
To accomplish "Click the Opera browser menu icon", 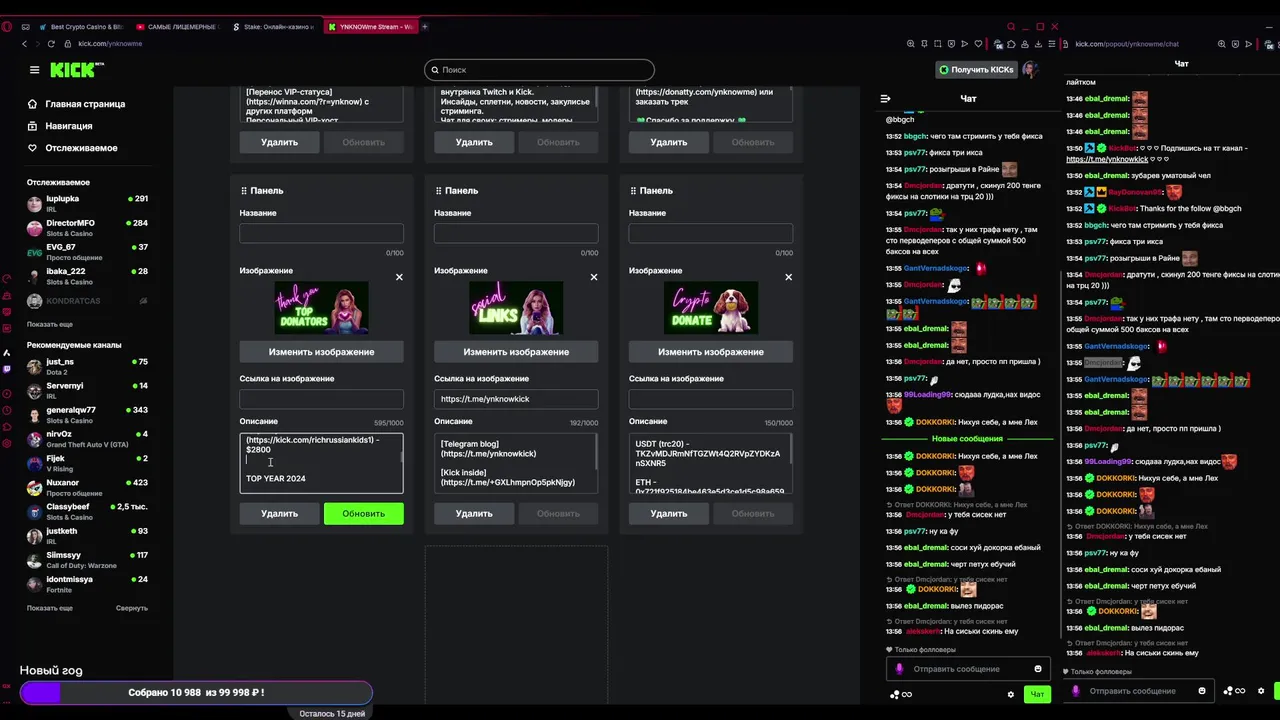I will 8,27.
